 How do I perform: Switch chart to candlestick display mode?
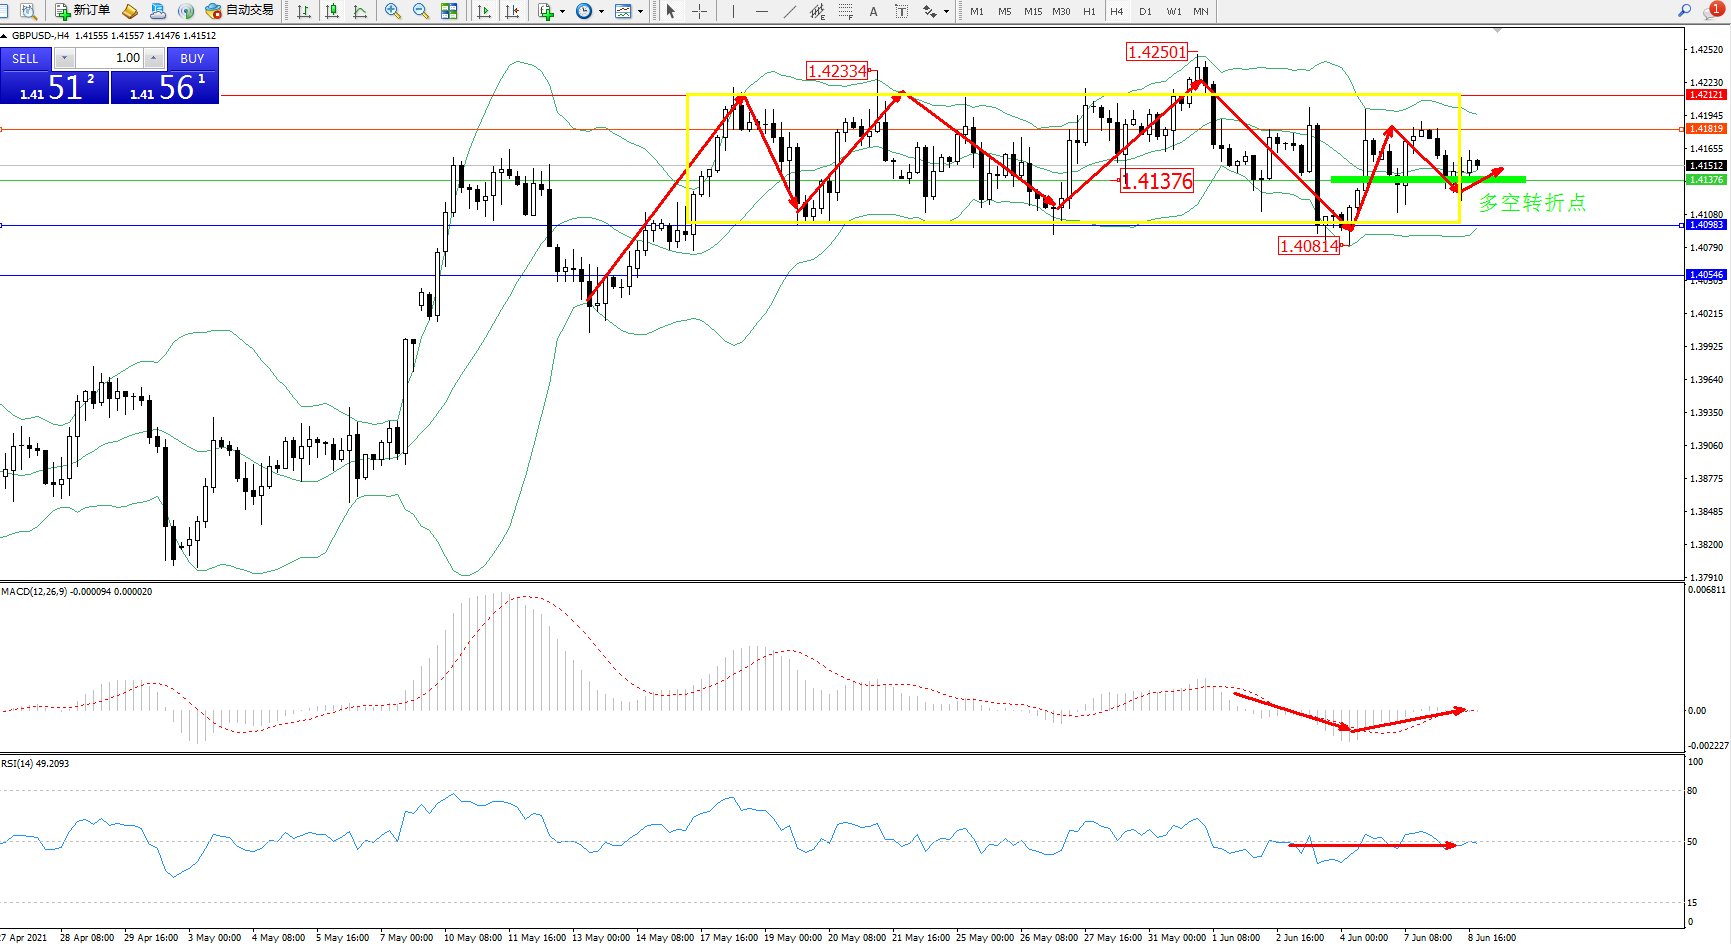(x=332, y=11)
